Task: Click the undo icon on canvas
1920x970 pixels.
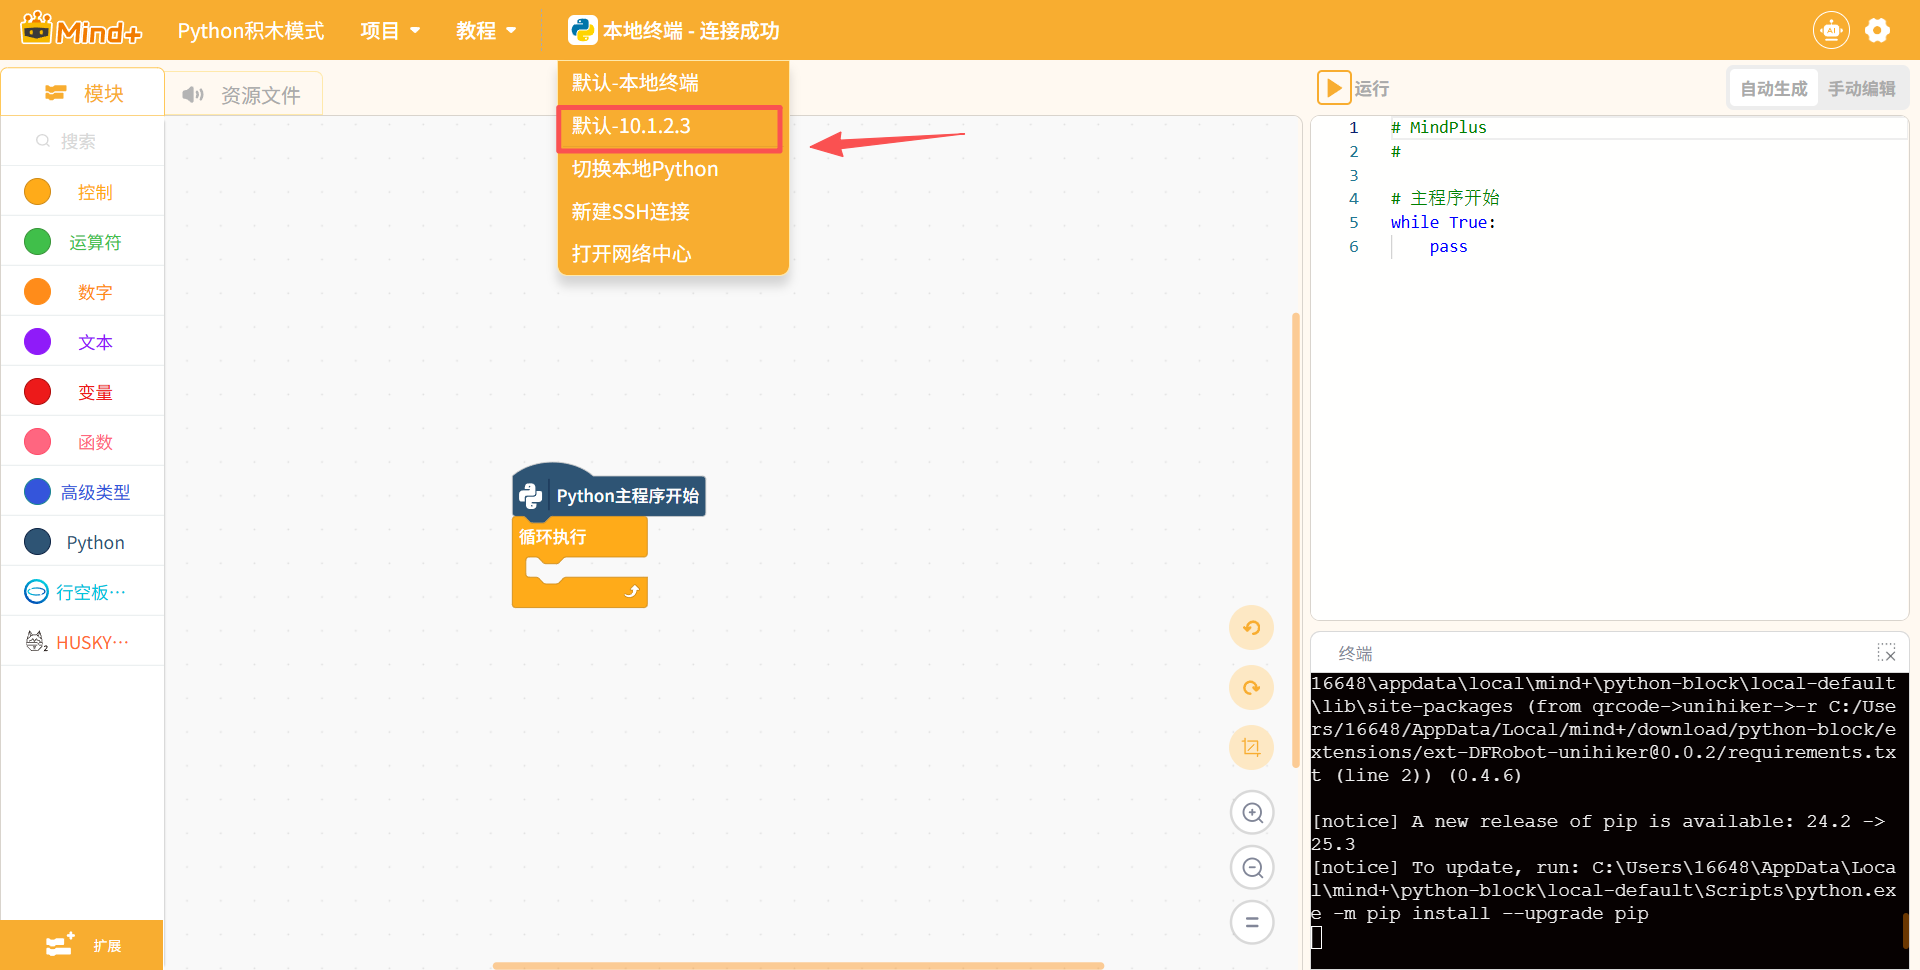Action: point(1251,628)
